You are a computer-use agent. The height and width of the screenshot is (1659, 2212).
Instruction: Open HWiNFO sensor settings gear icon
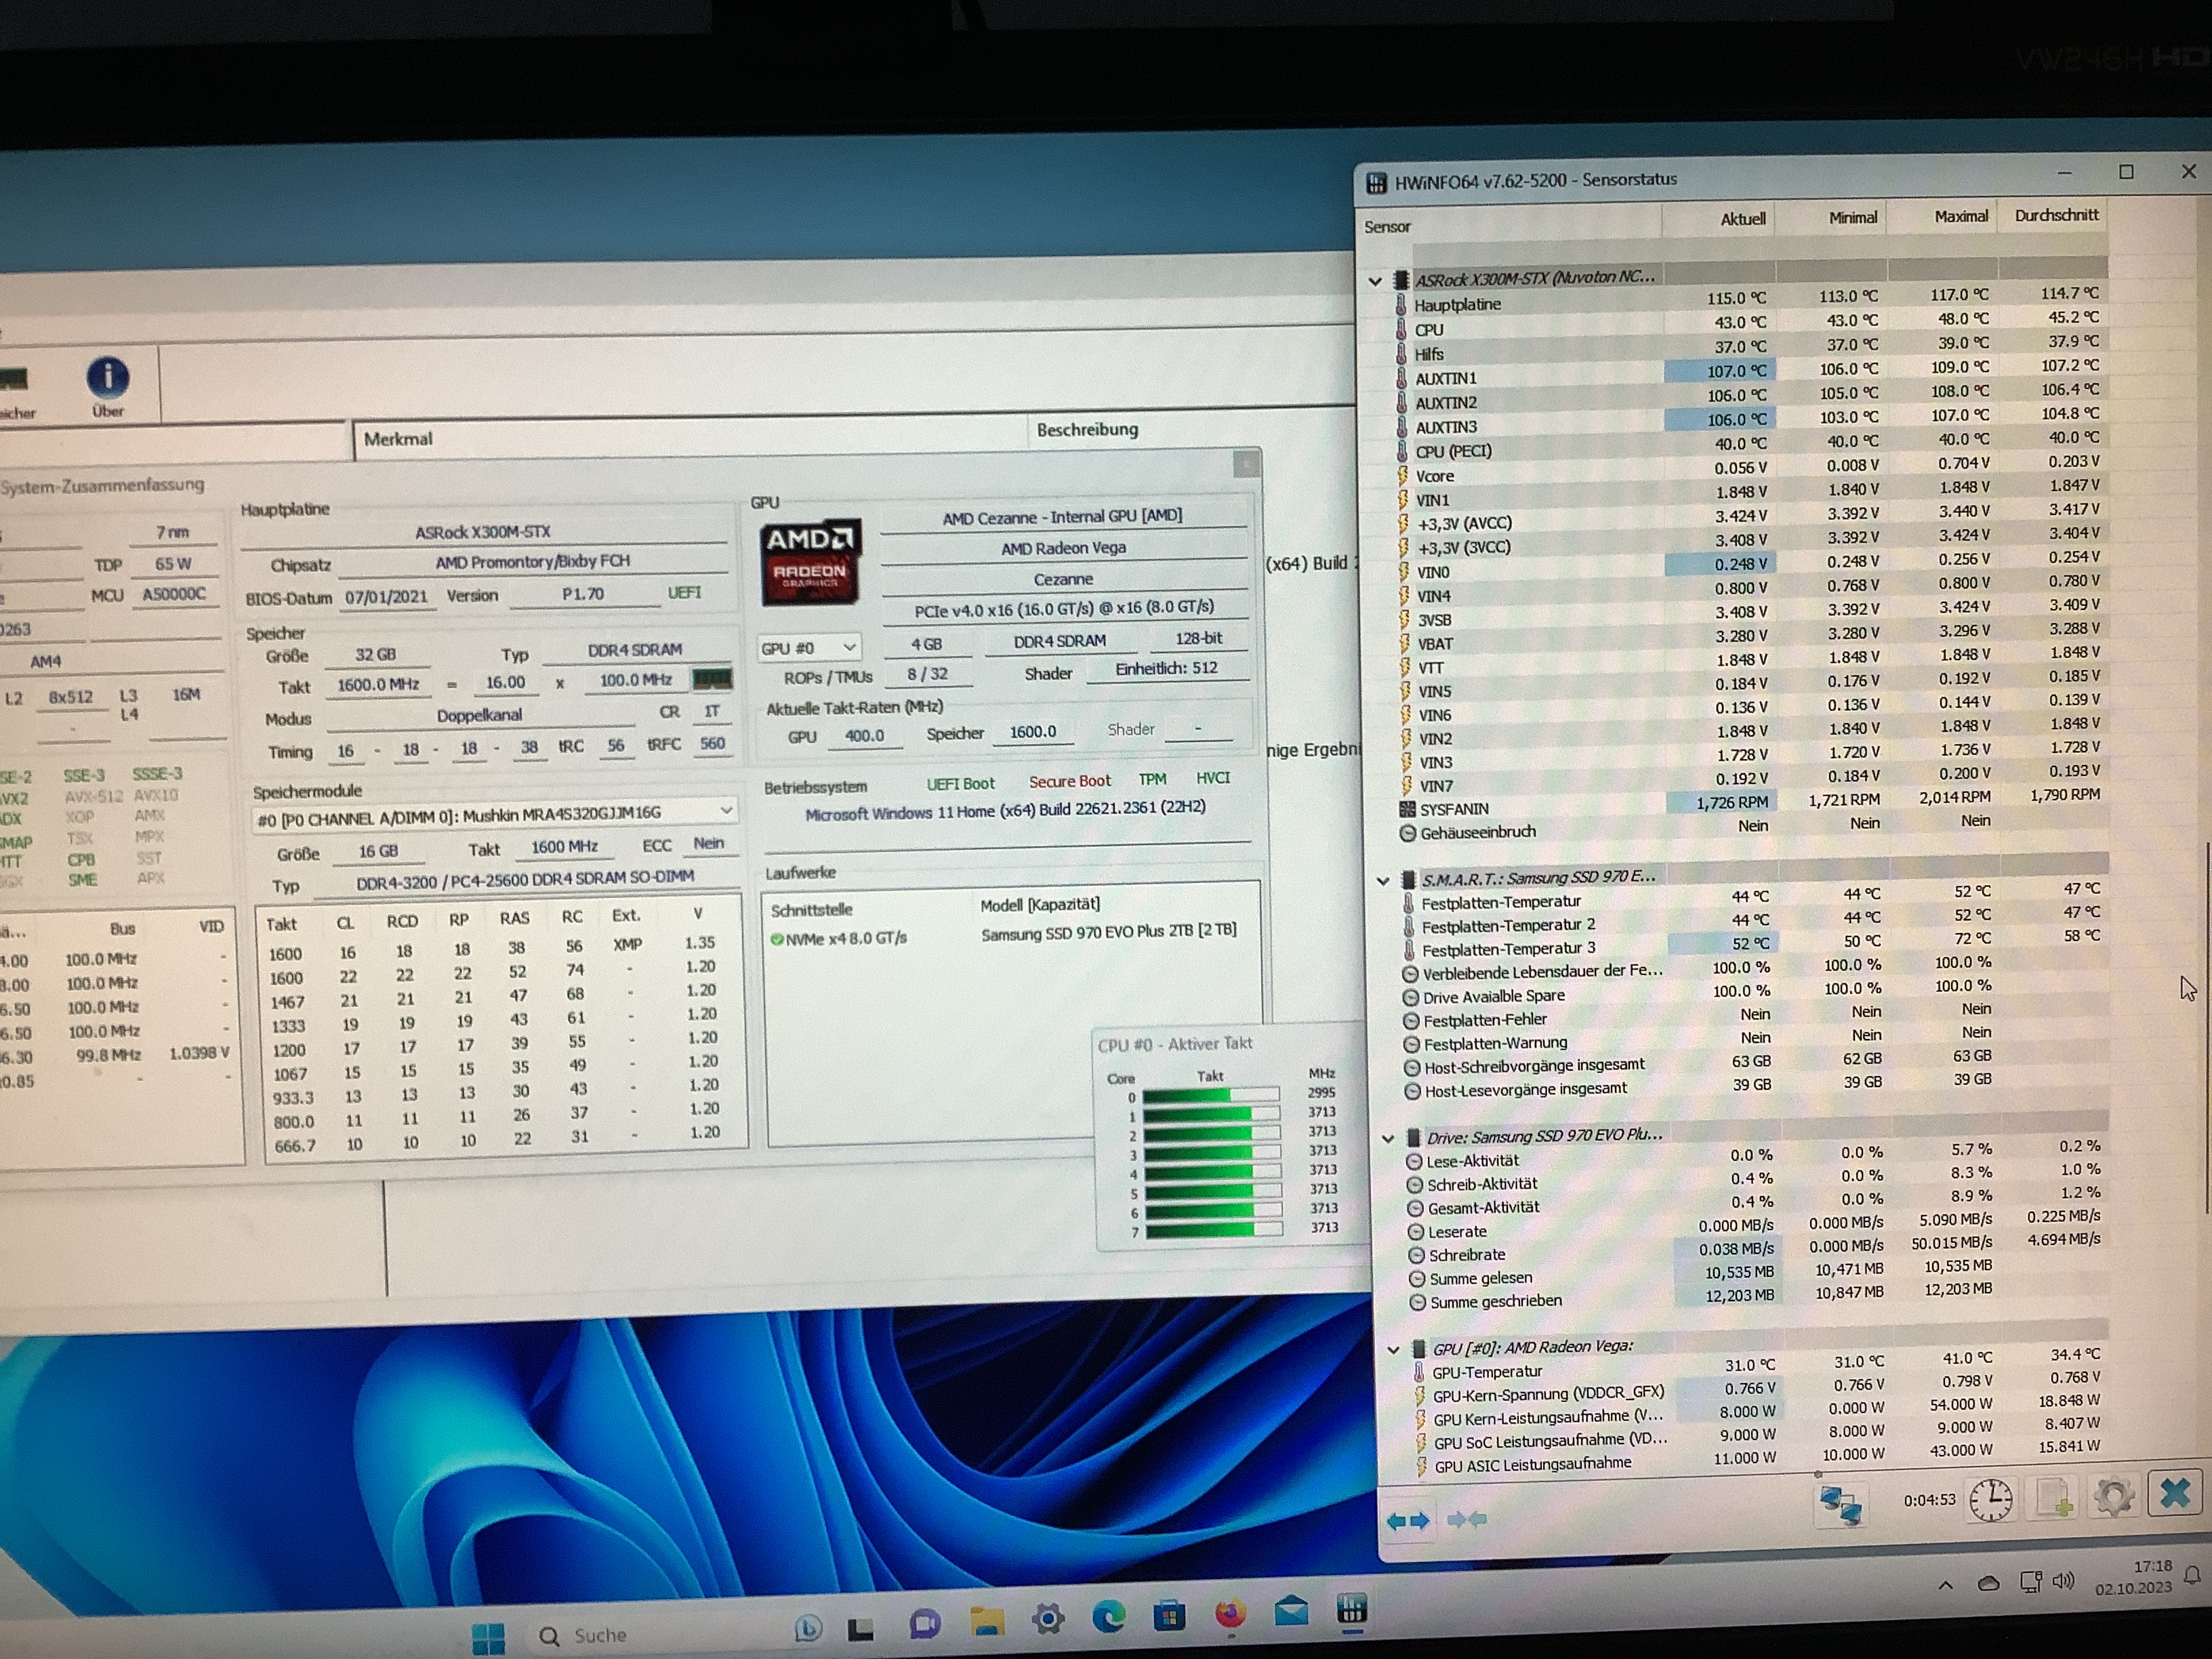click(2113, 1497)
